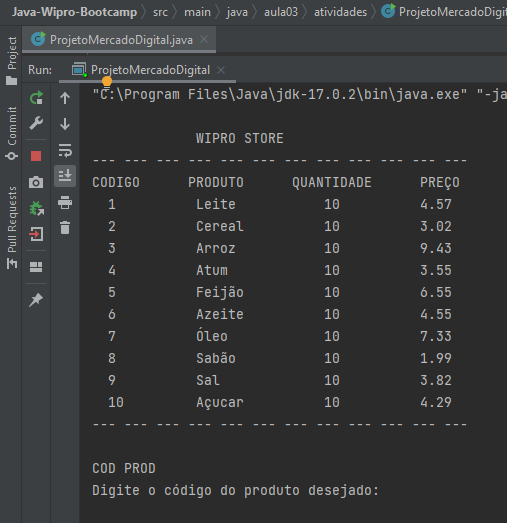This screenshot has height=523, width=507.
Task: Click the Óleo product name
Action: 212,336
